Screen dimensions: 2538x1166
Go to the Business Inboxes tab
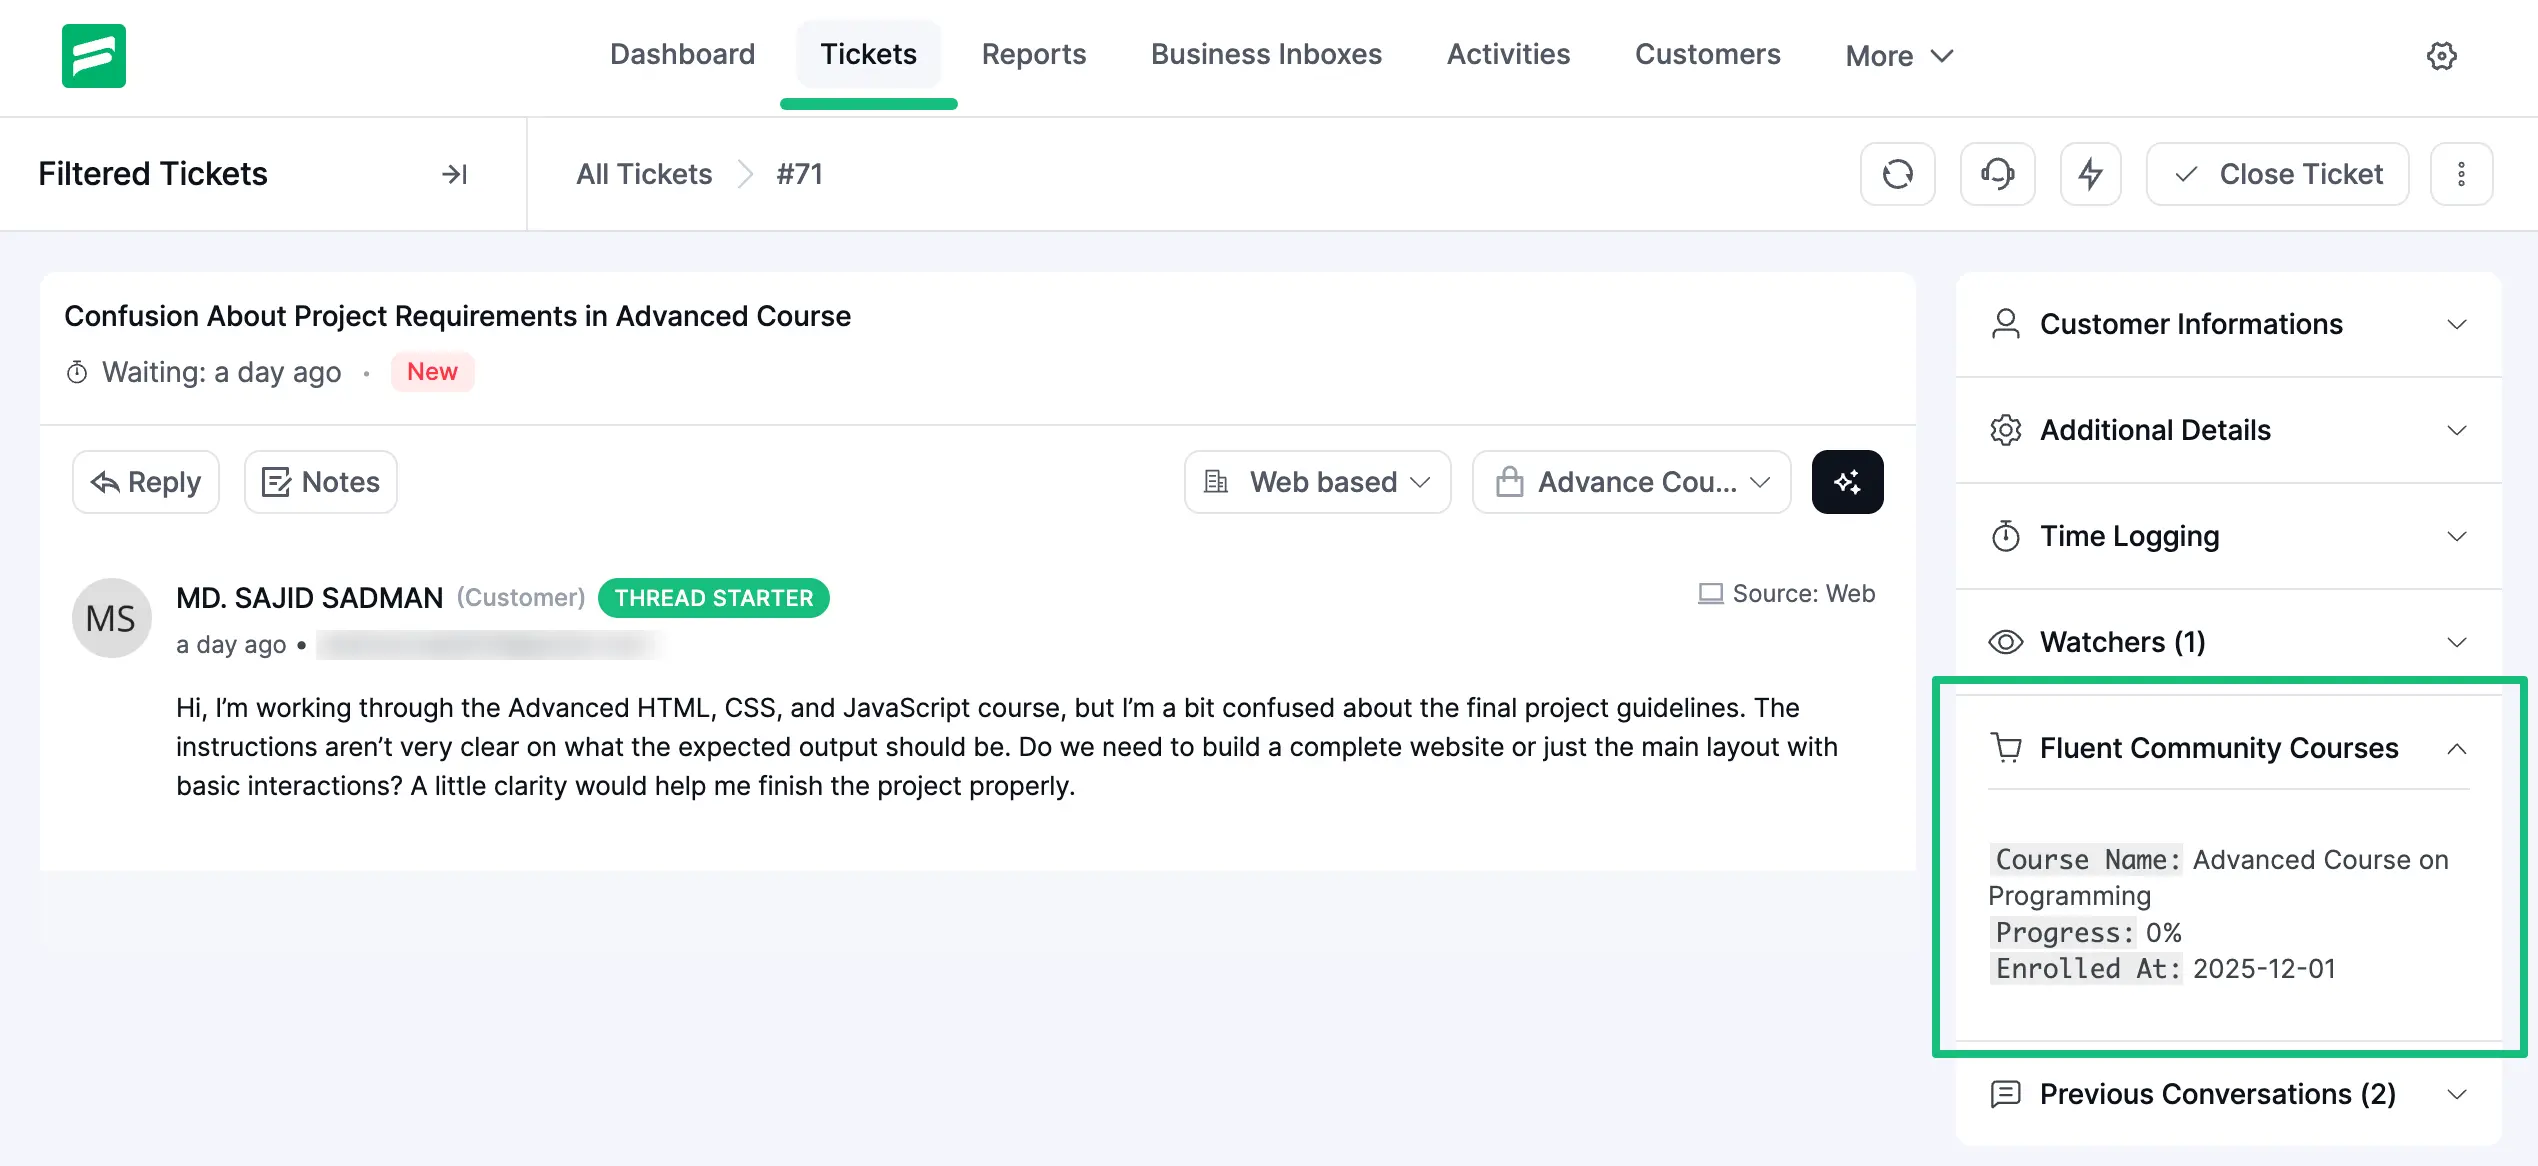click(x=1266, y=54)
